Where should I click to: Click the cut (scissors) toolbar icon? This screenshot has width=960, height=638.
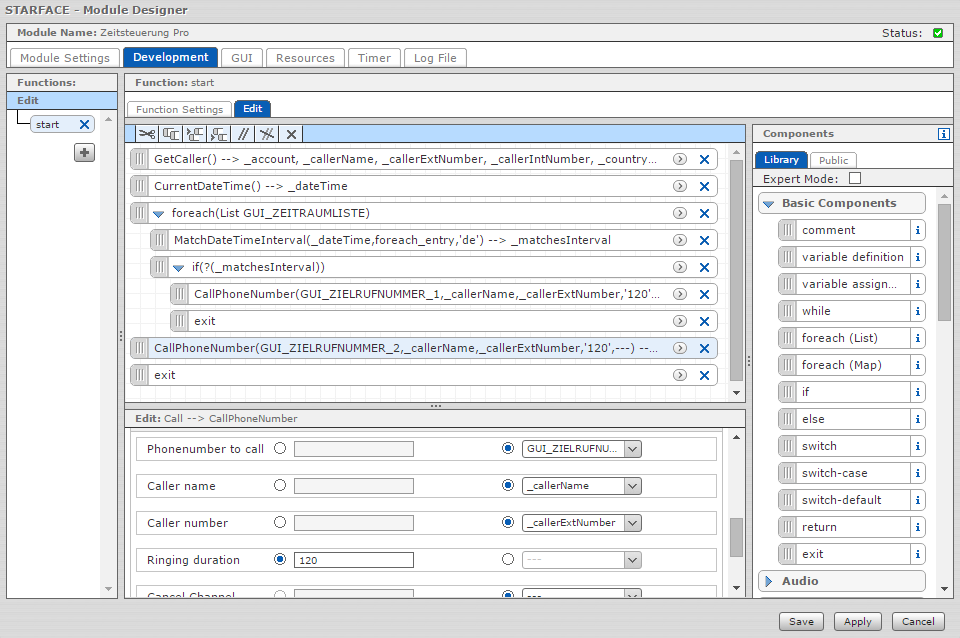pyautogui.click(x=147, y=134)
